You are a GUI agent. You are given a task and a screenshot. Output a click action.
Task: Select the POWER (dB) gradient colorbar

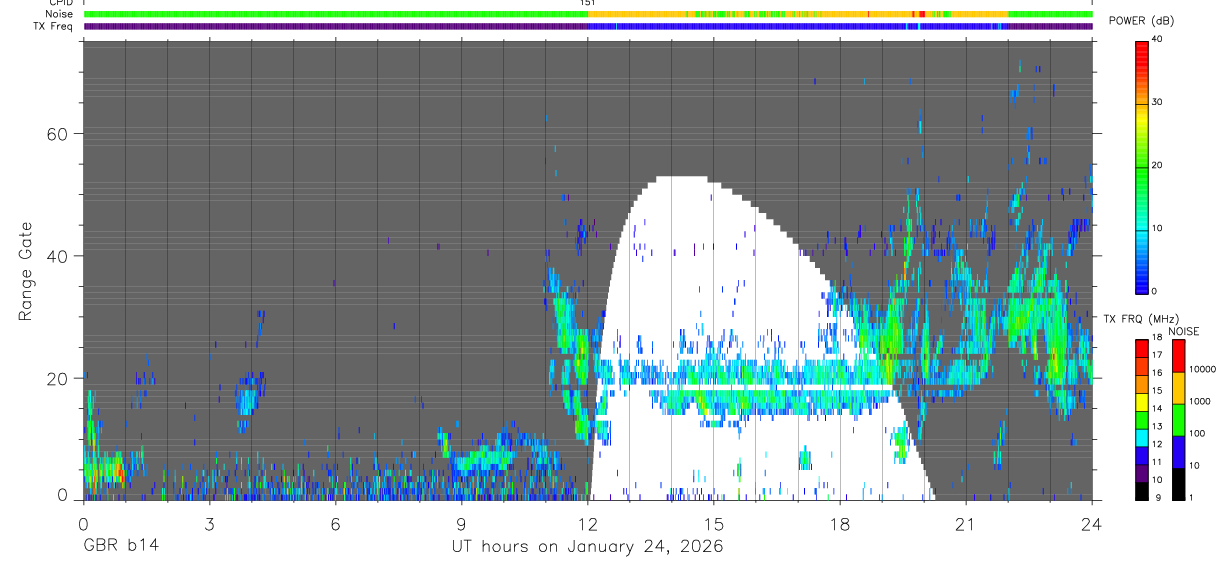point(1141,166)
